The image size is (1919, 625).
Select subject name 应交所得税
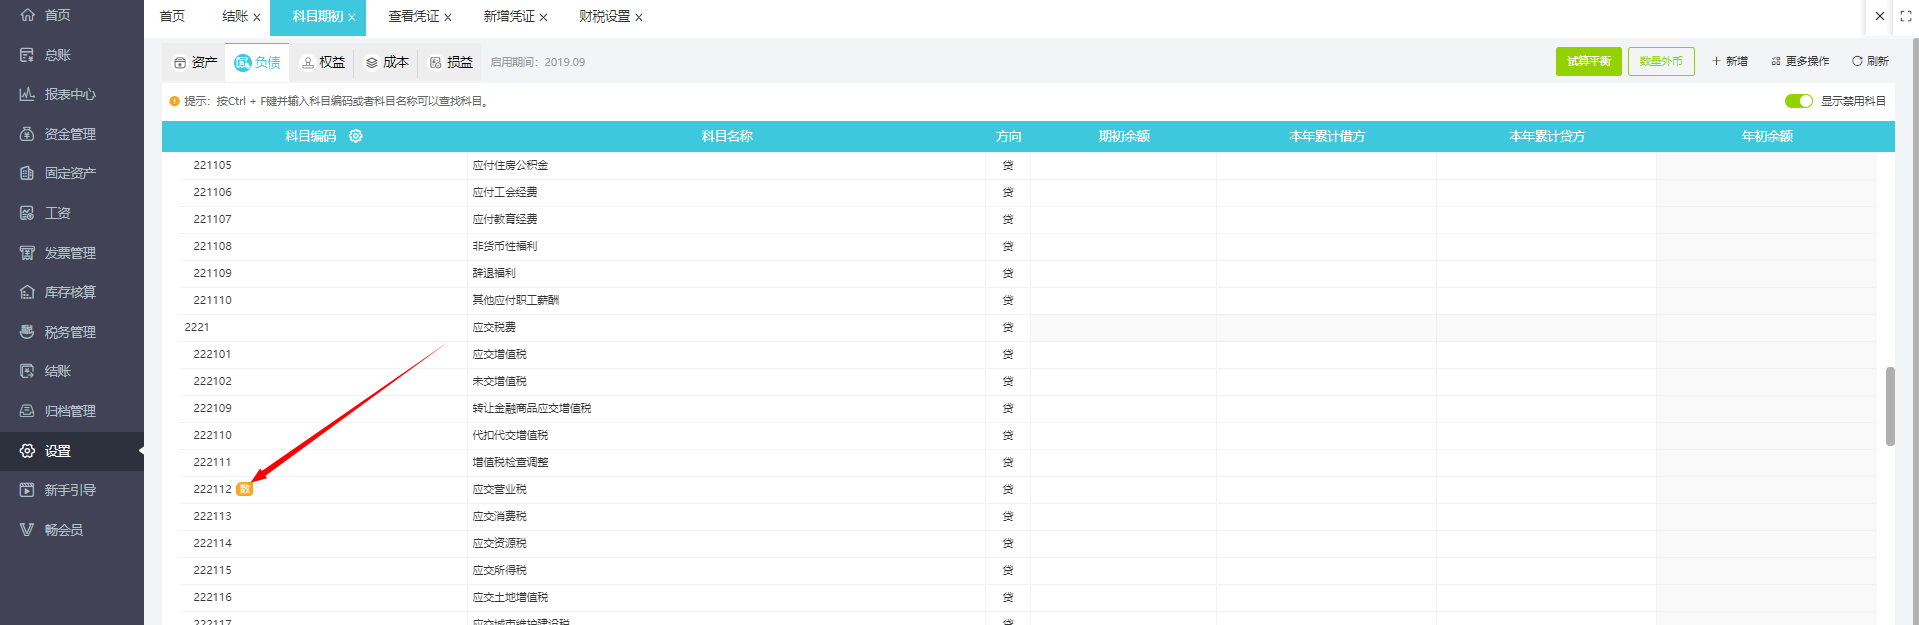point(500,570)
